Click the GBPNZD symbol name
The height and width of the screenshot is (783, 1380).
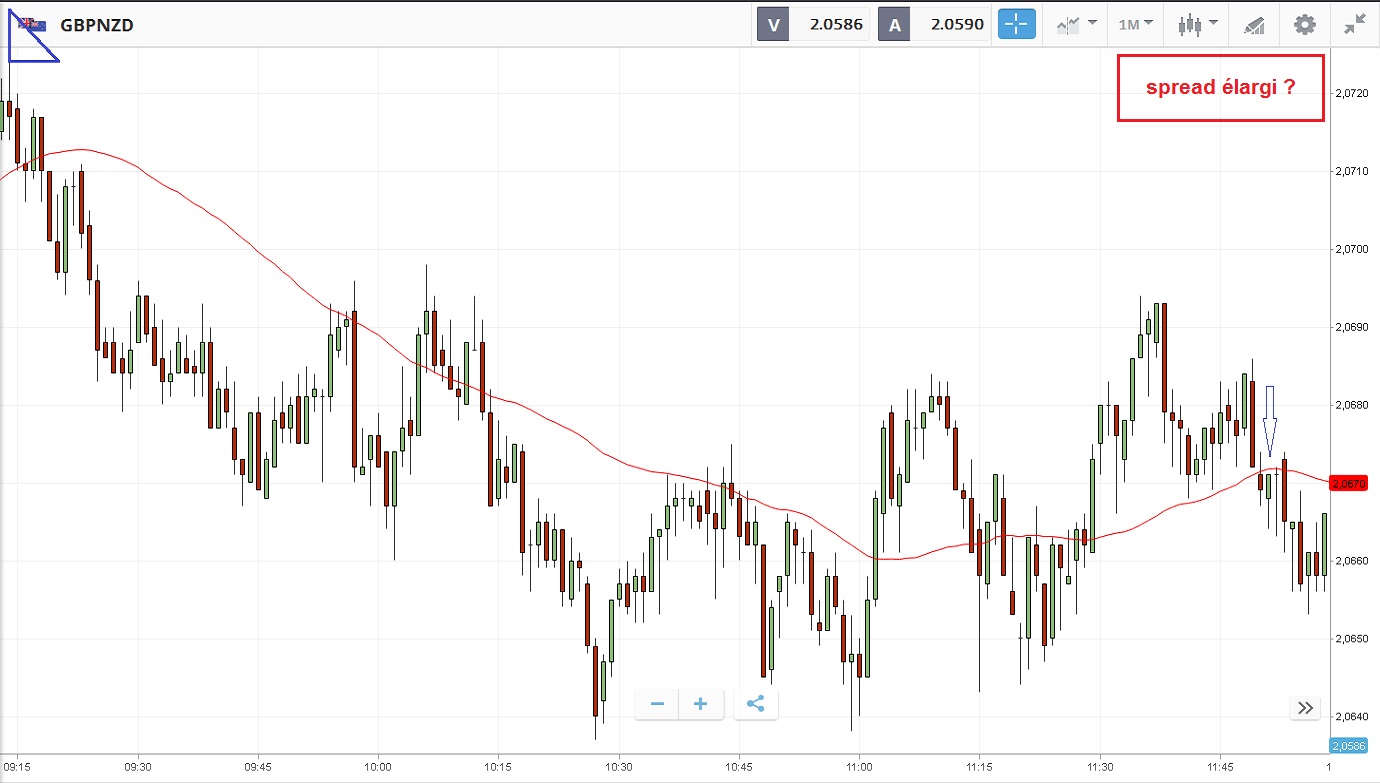tap(97, 25)
